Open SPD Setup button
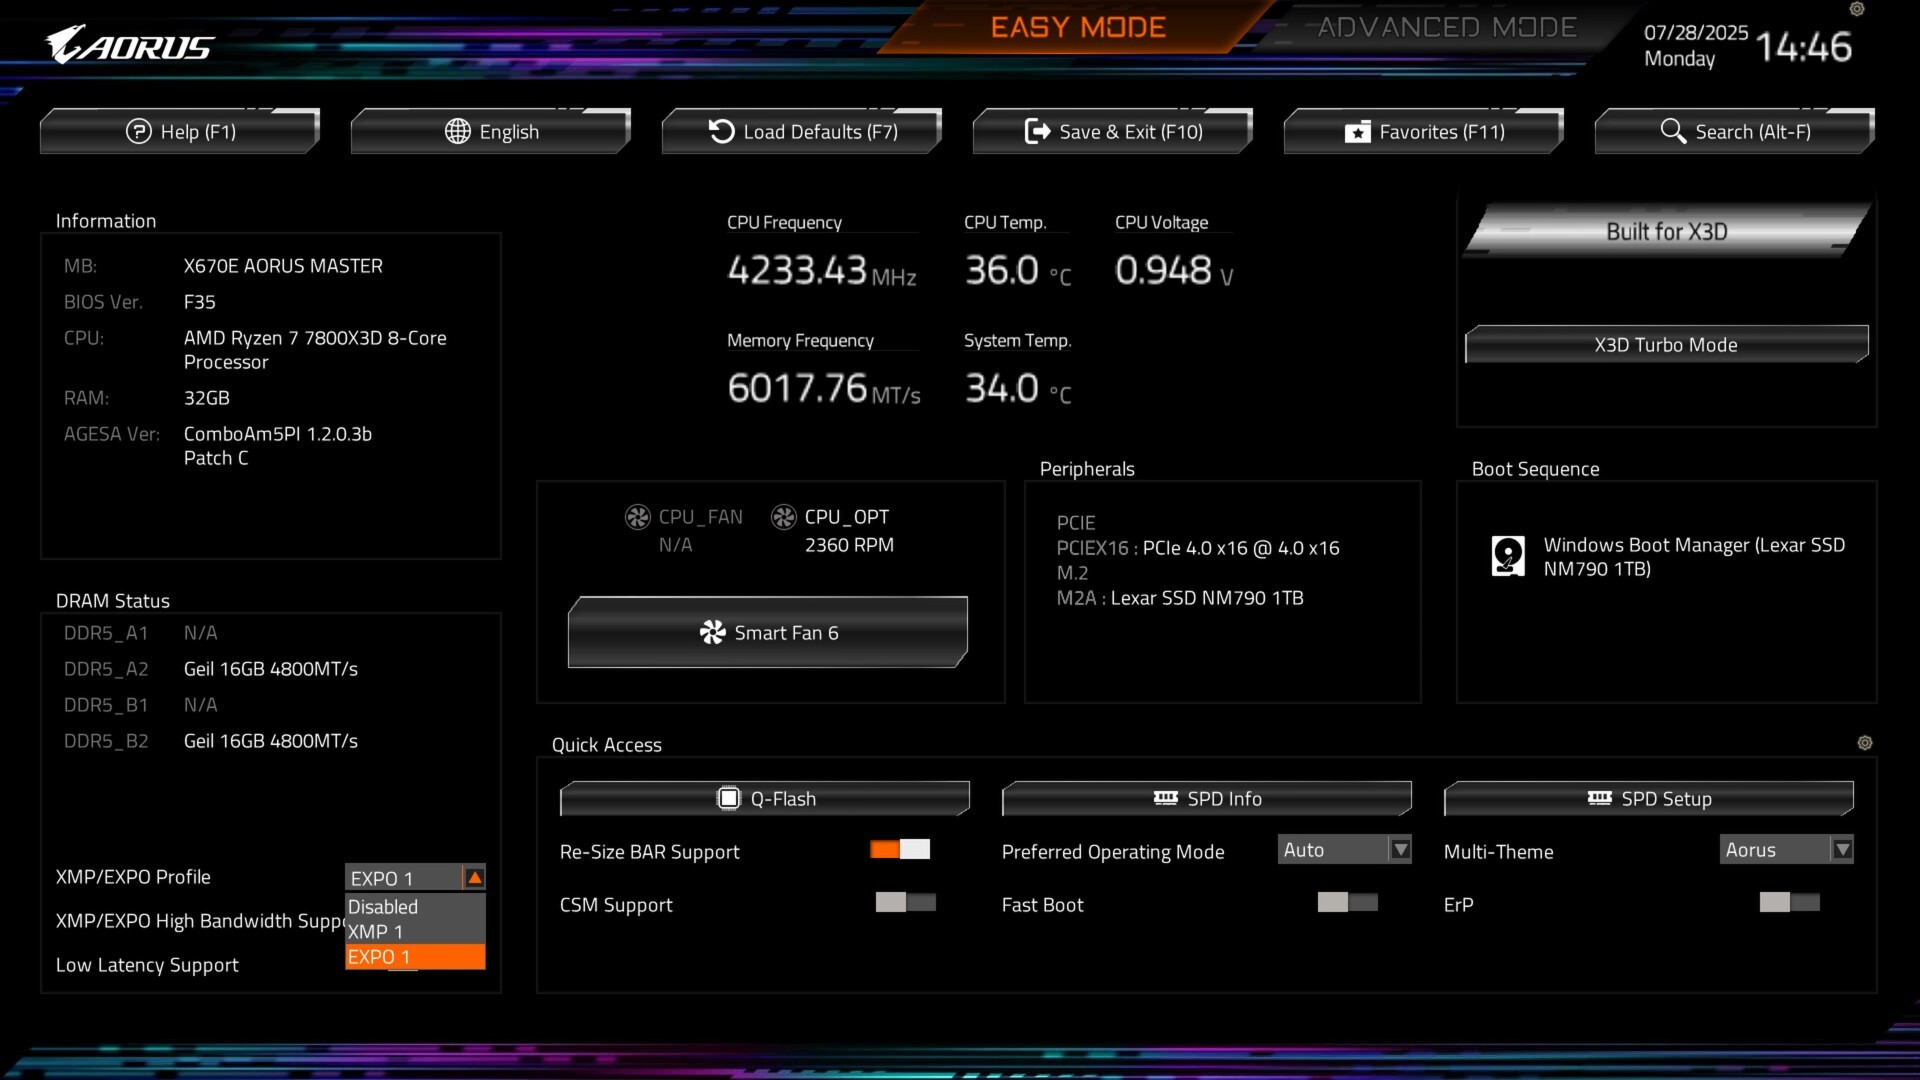1920x1080 pixels. pyautogui.click(x=1649, y=798)
